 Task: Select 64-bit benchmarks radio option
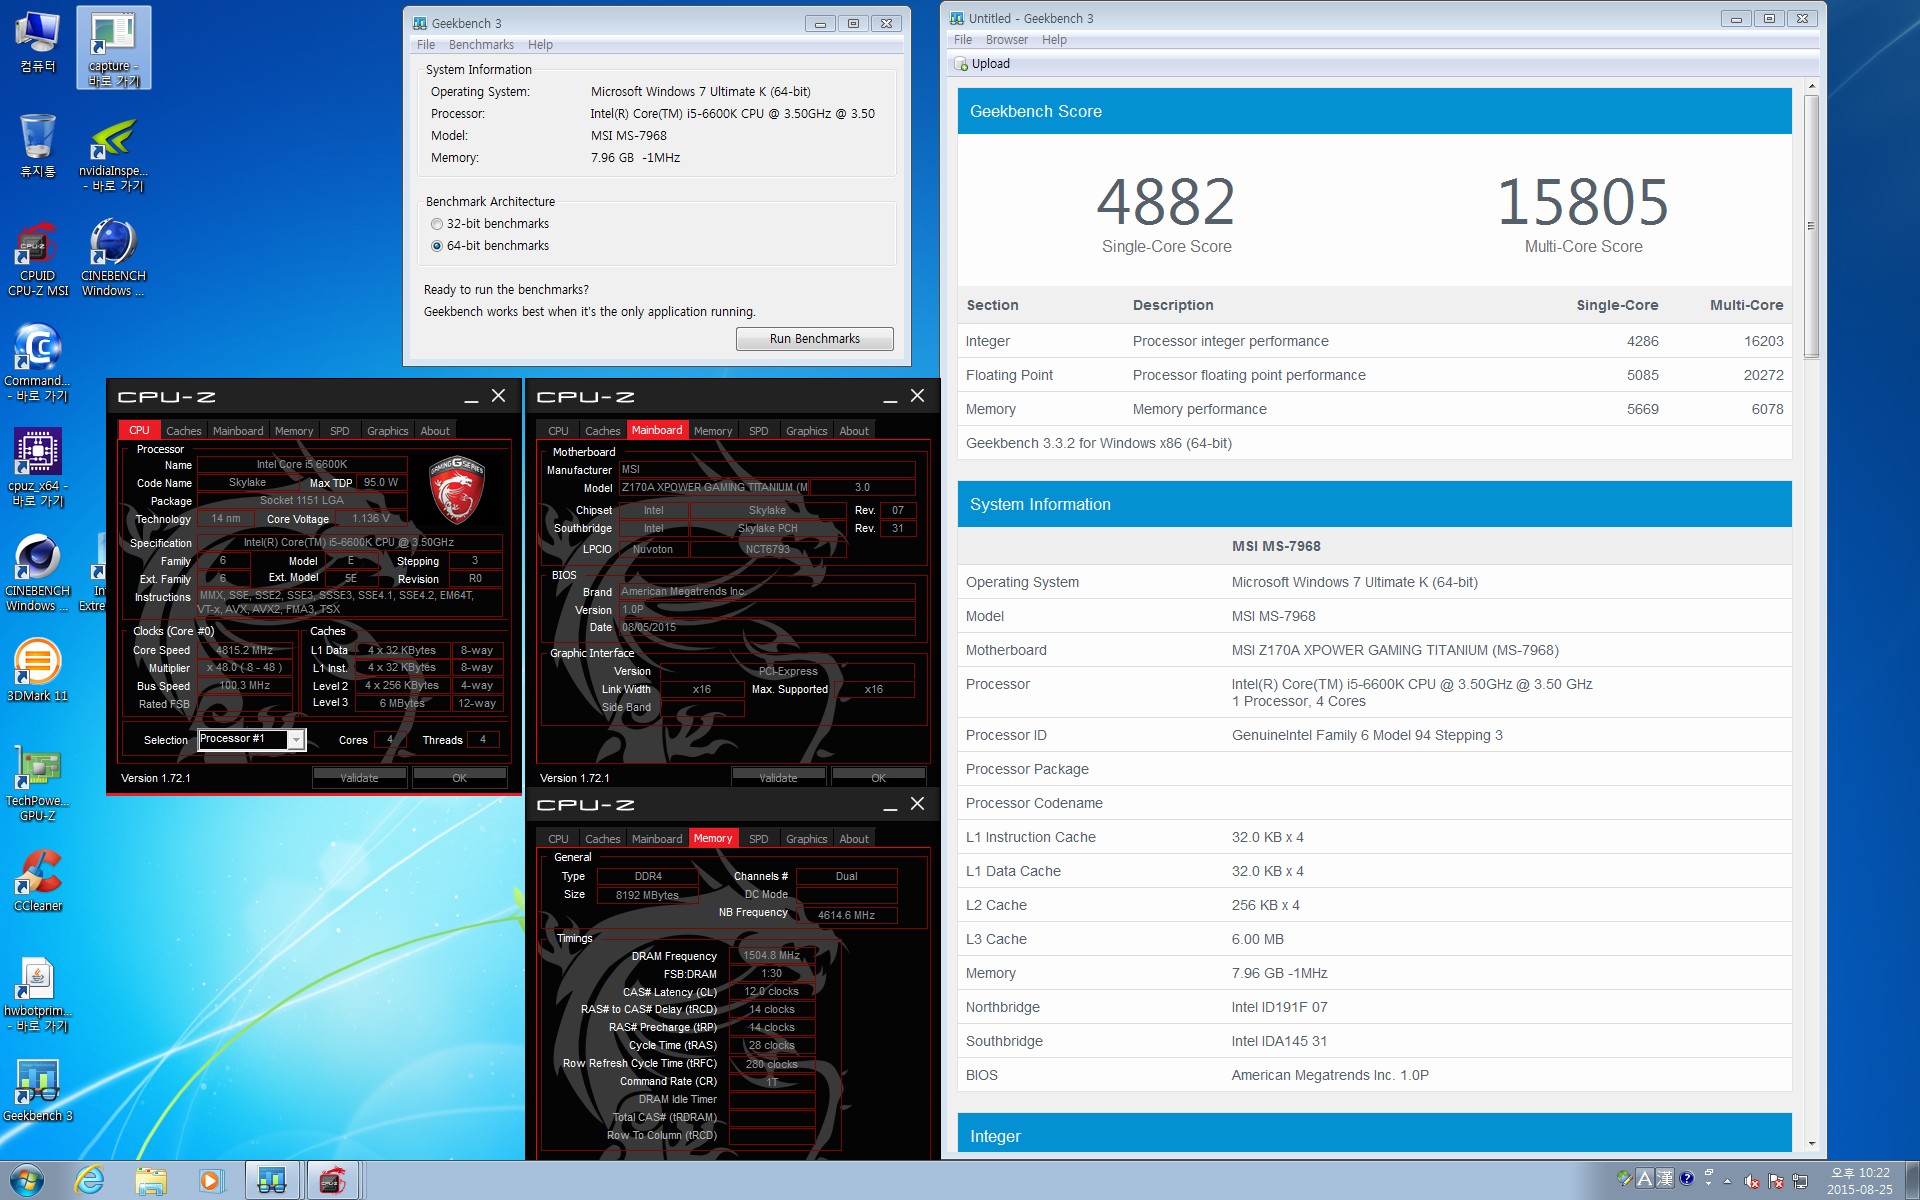click(x=437, y=246)
